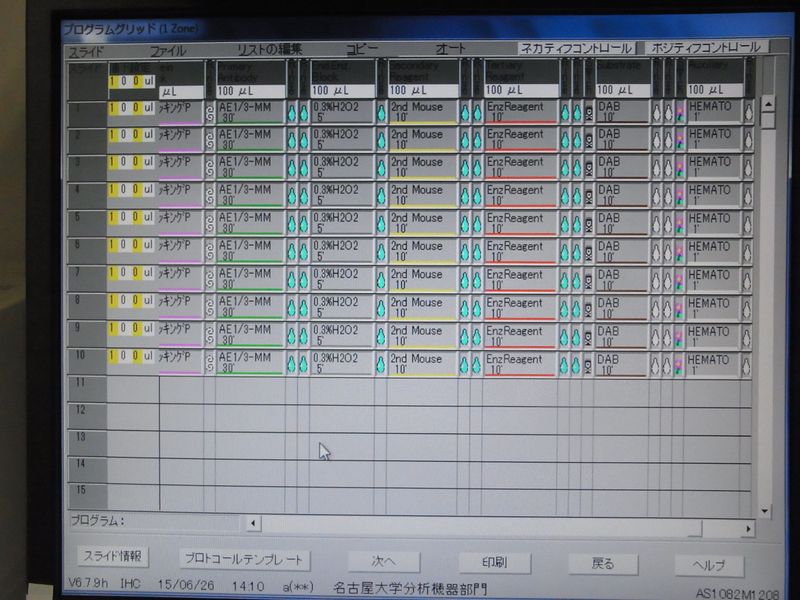Viewport: 800px width, 600px height.
Task: Select HEMATO cell in slide 2 row
Action: pos(714,139)
